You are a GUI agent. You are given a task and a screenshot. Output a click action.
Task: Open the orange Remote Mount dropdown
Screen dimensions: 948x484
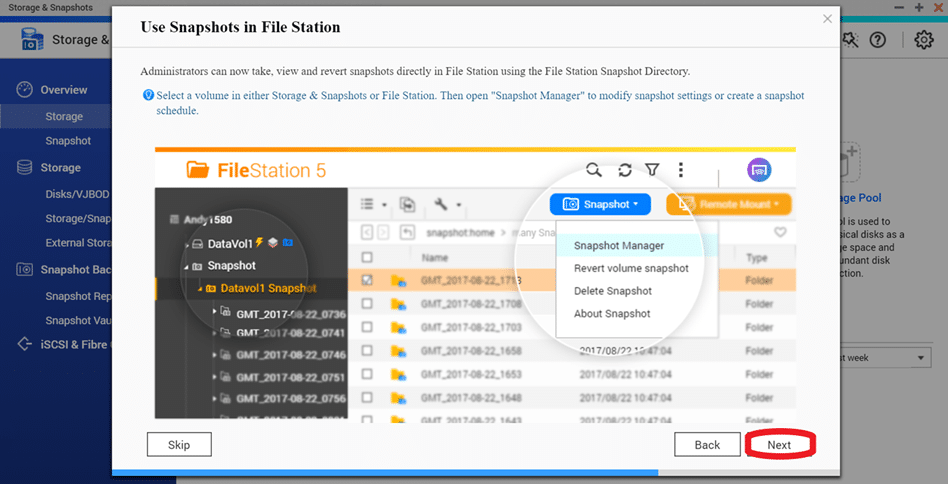[729, 204]
